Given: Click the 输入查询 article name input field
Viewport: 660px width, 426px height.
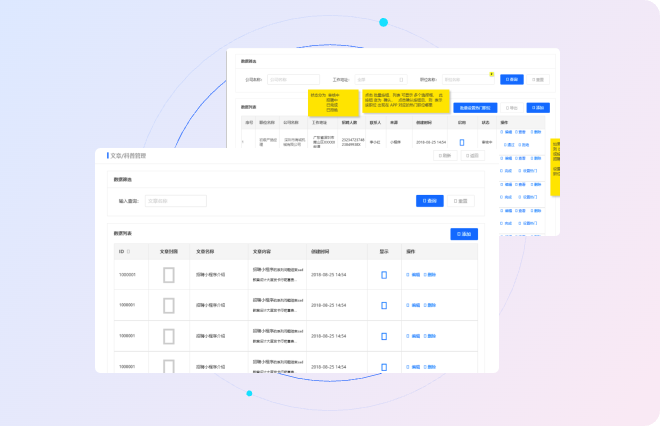Looking at the screenshot, I should [176, 201].
